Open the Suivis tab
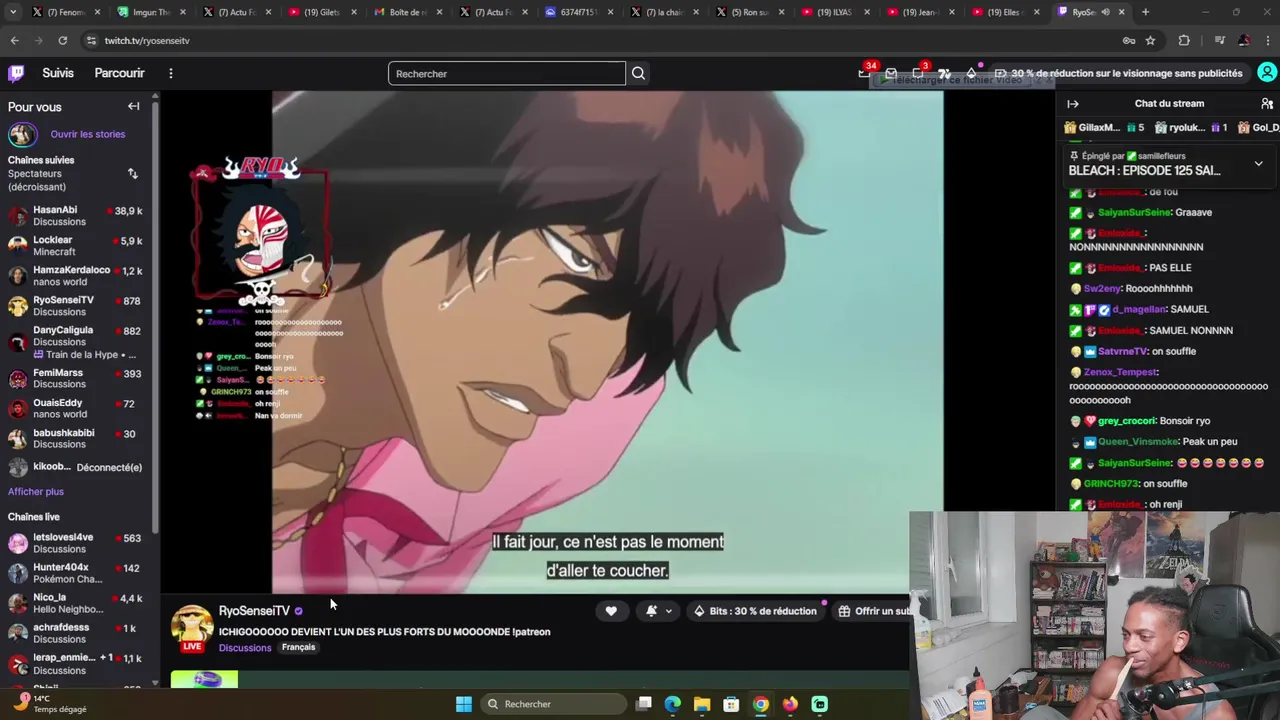 (58, 73)
